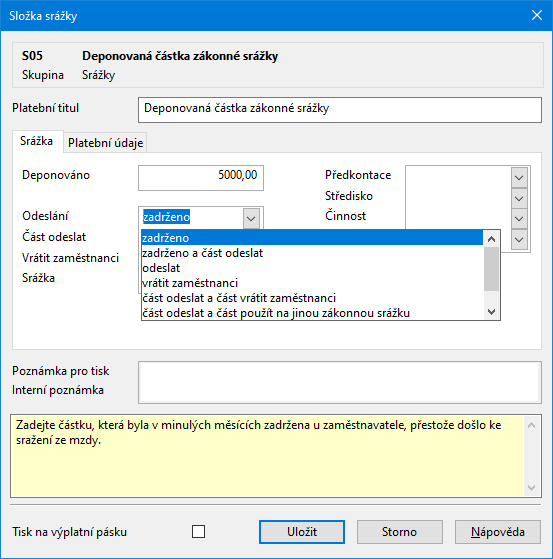553x559 pixels.
Task: Switch to the Platební údaje tab
Action: tap(106, 143)
